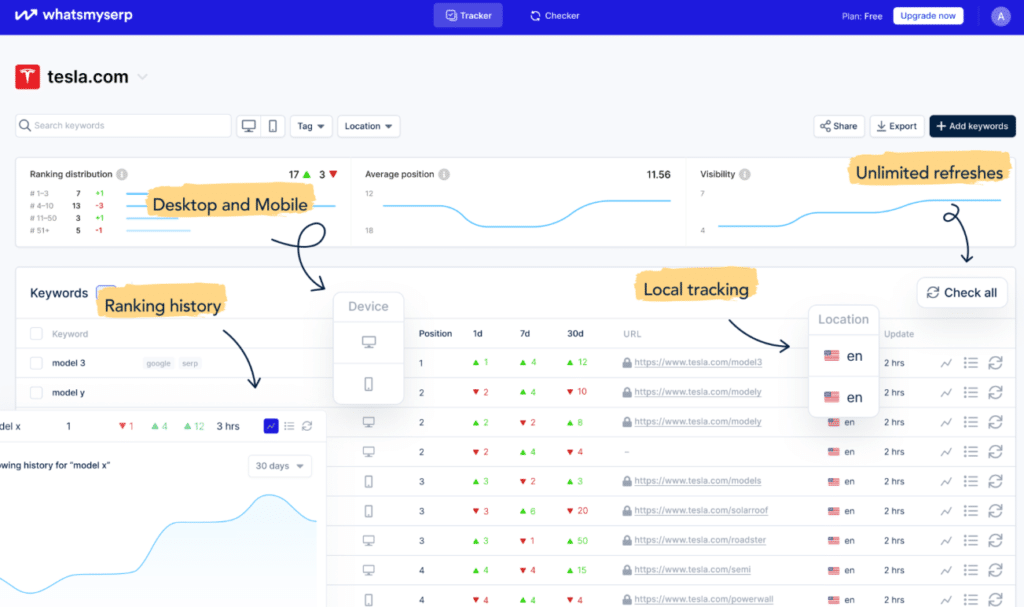Image resolution: width=1024 pixels, height=607 pixels.
Task: Select mobile in the Device popup
Action: click(368, 384)
